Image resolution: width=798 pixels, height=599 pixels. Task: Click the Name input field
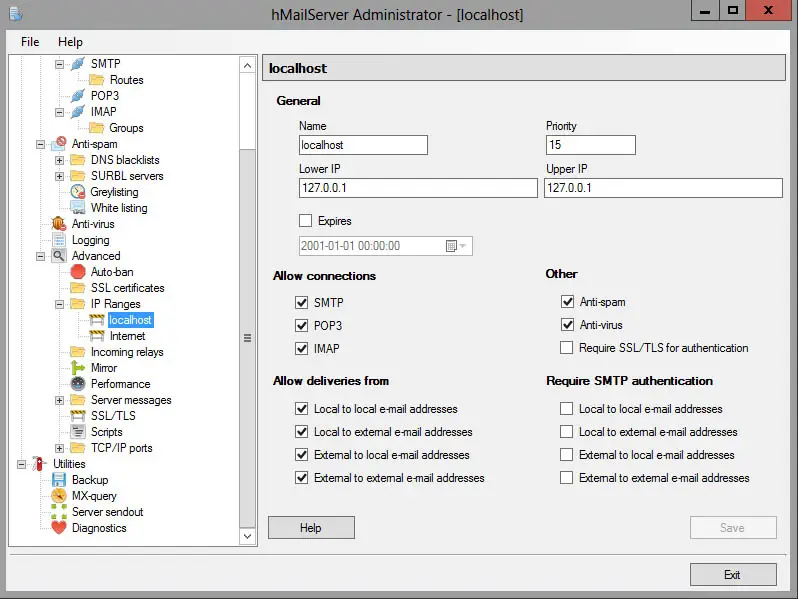point(363,145)
